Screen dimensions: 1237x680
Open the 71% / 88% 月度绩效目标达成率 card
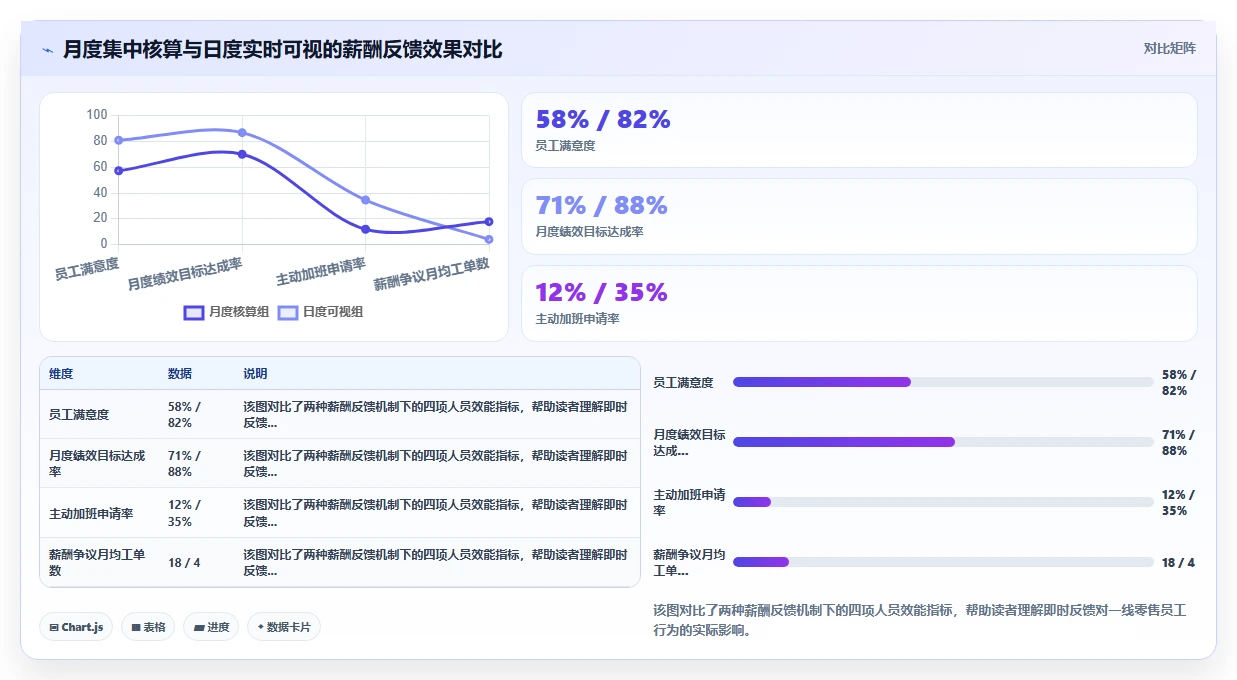[859, 217]
